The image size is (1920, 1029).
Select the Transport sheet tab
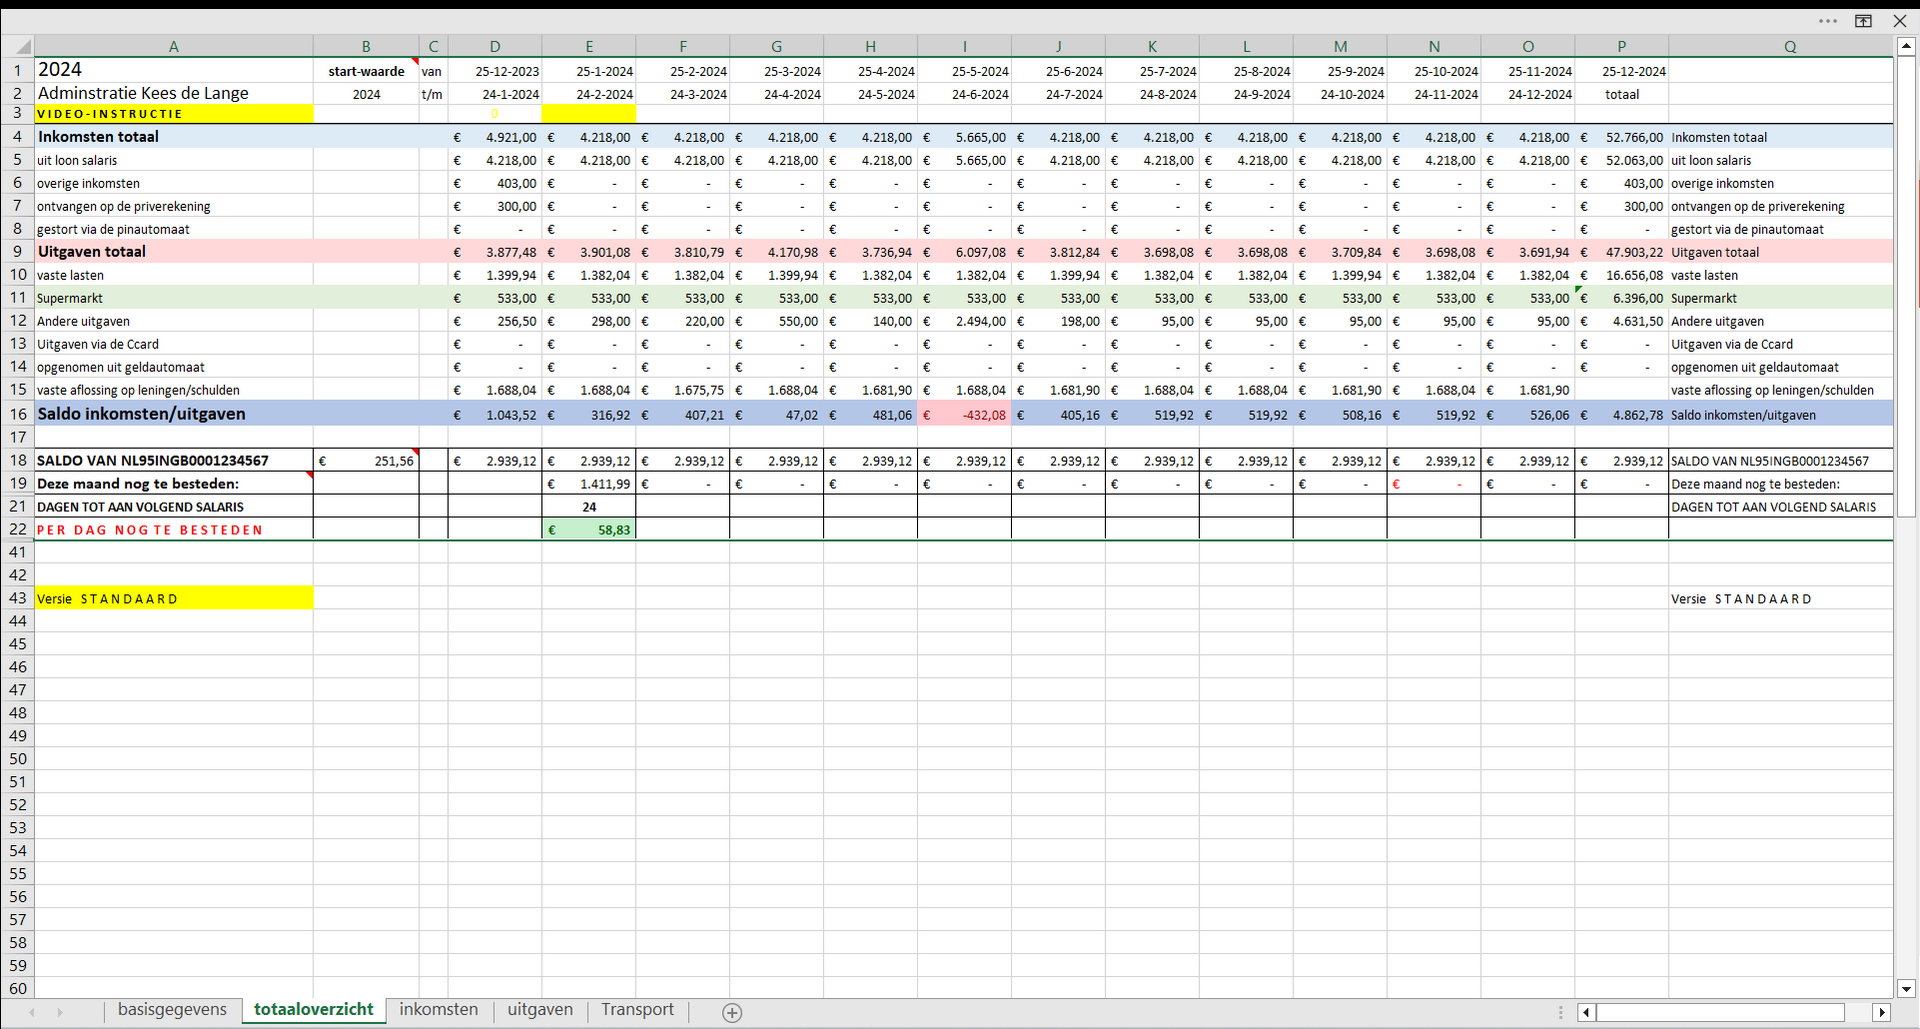(x=637, y=1010)
